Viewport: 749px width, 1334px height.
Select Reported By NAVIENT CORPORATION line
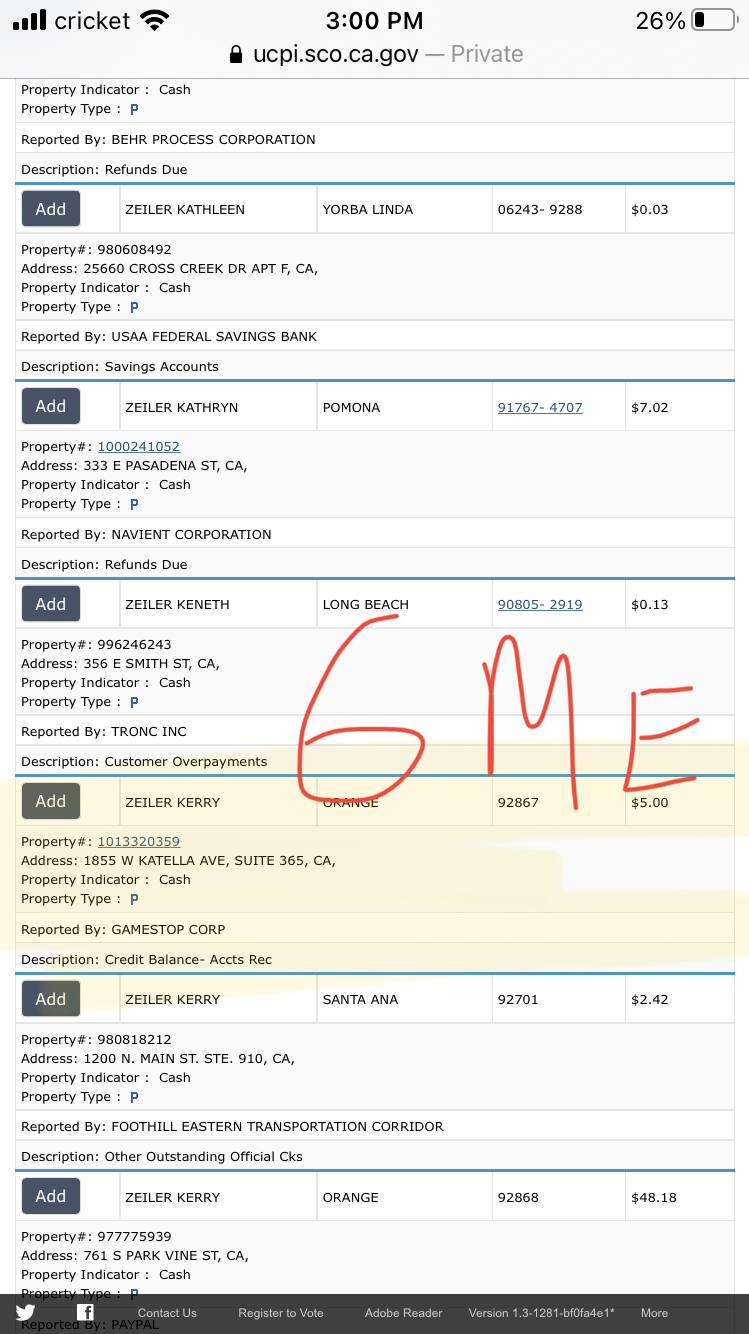(375, 534)
